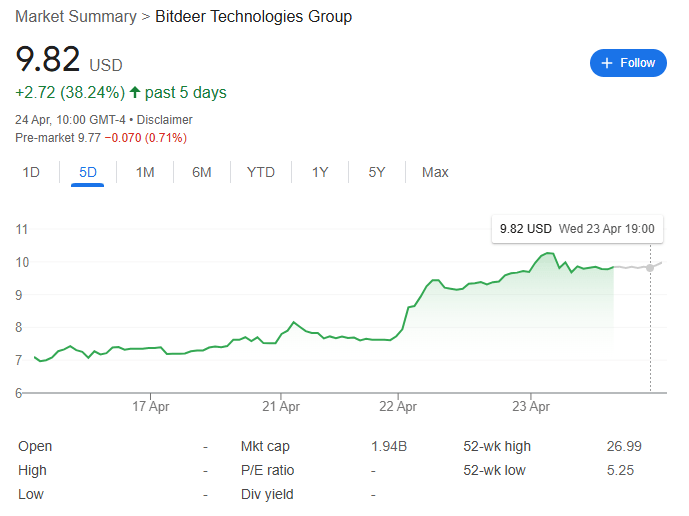Screen dimensions: 689x516
Task: Click the Pre-market price 9.77
Action: tap(89, 137)
